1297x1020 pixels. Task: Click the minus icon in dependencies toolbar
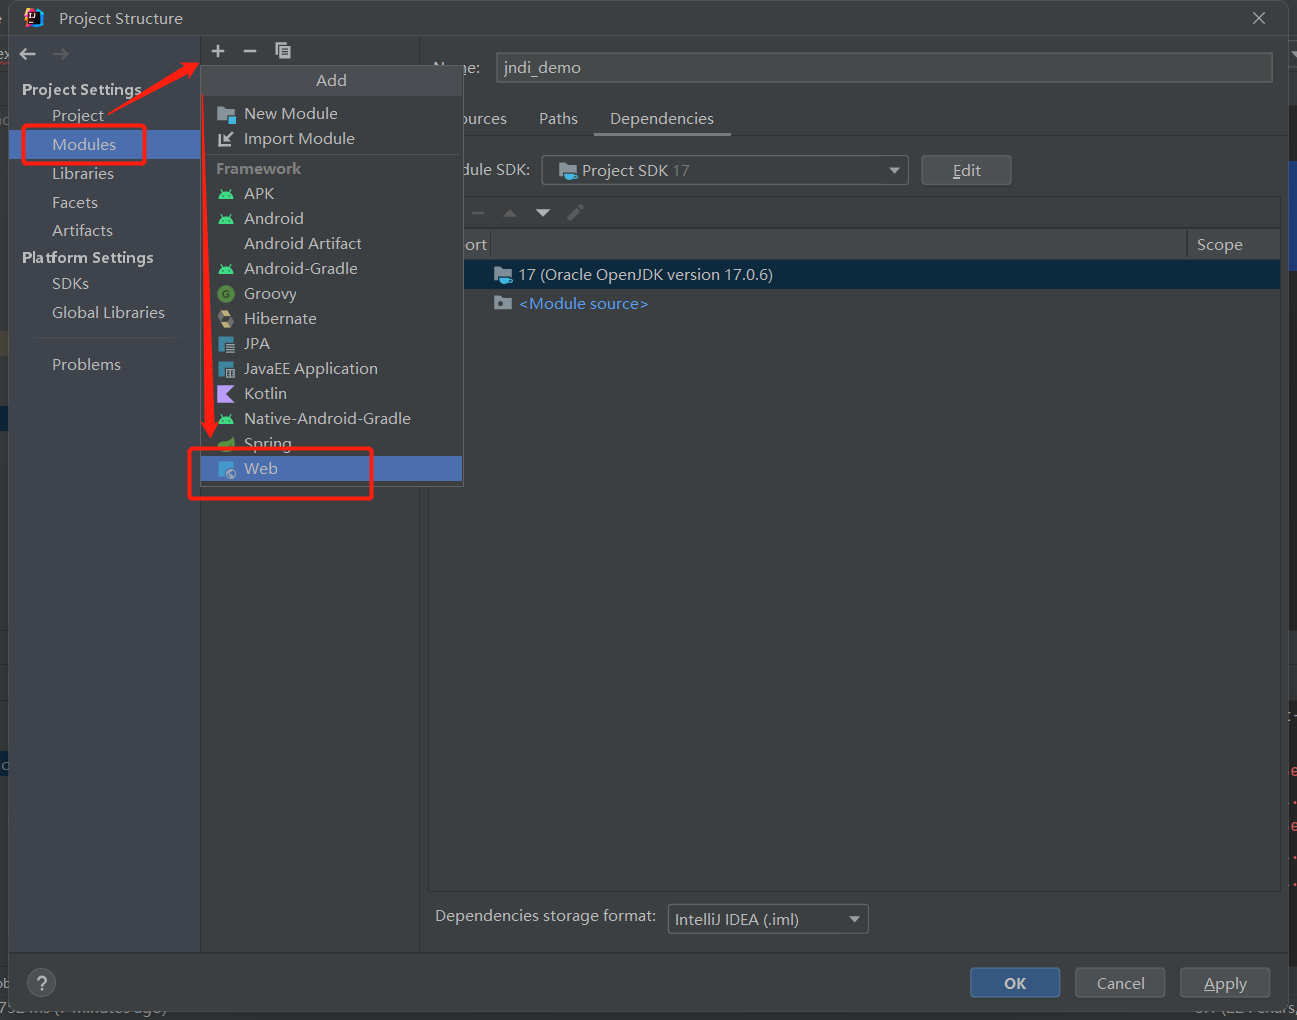click(478, 213)
